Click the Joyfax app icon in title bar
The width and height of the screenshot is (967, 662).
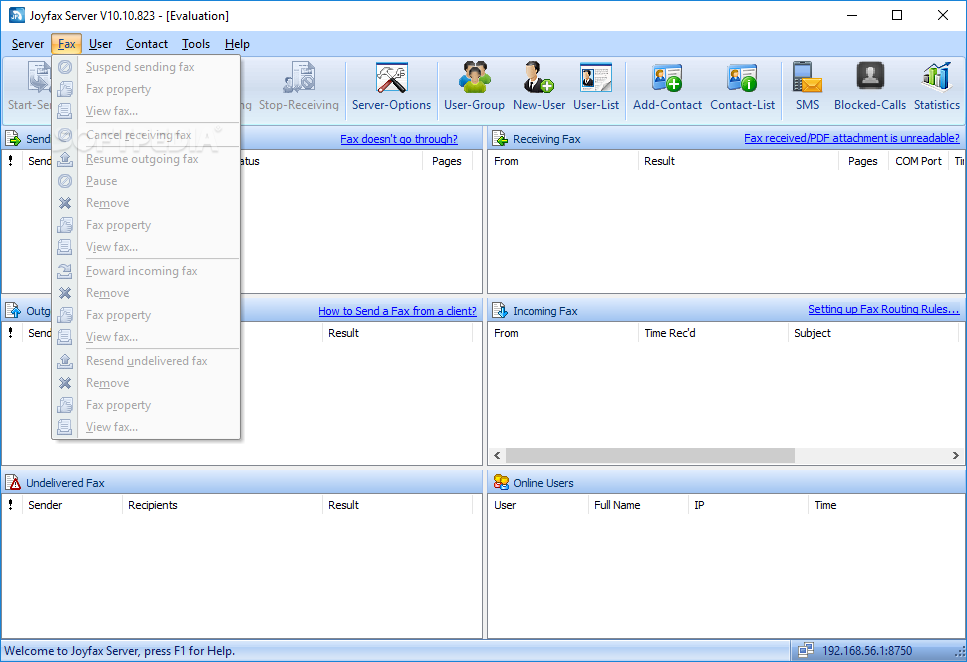click(x=17, y=15)
